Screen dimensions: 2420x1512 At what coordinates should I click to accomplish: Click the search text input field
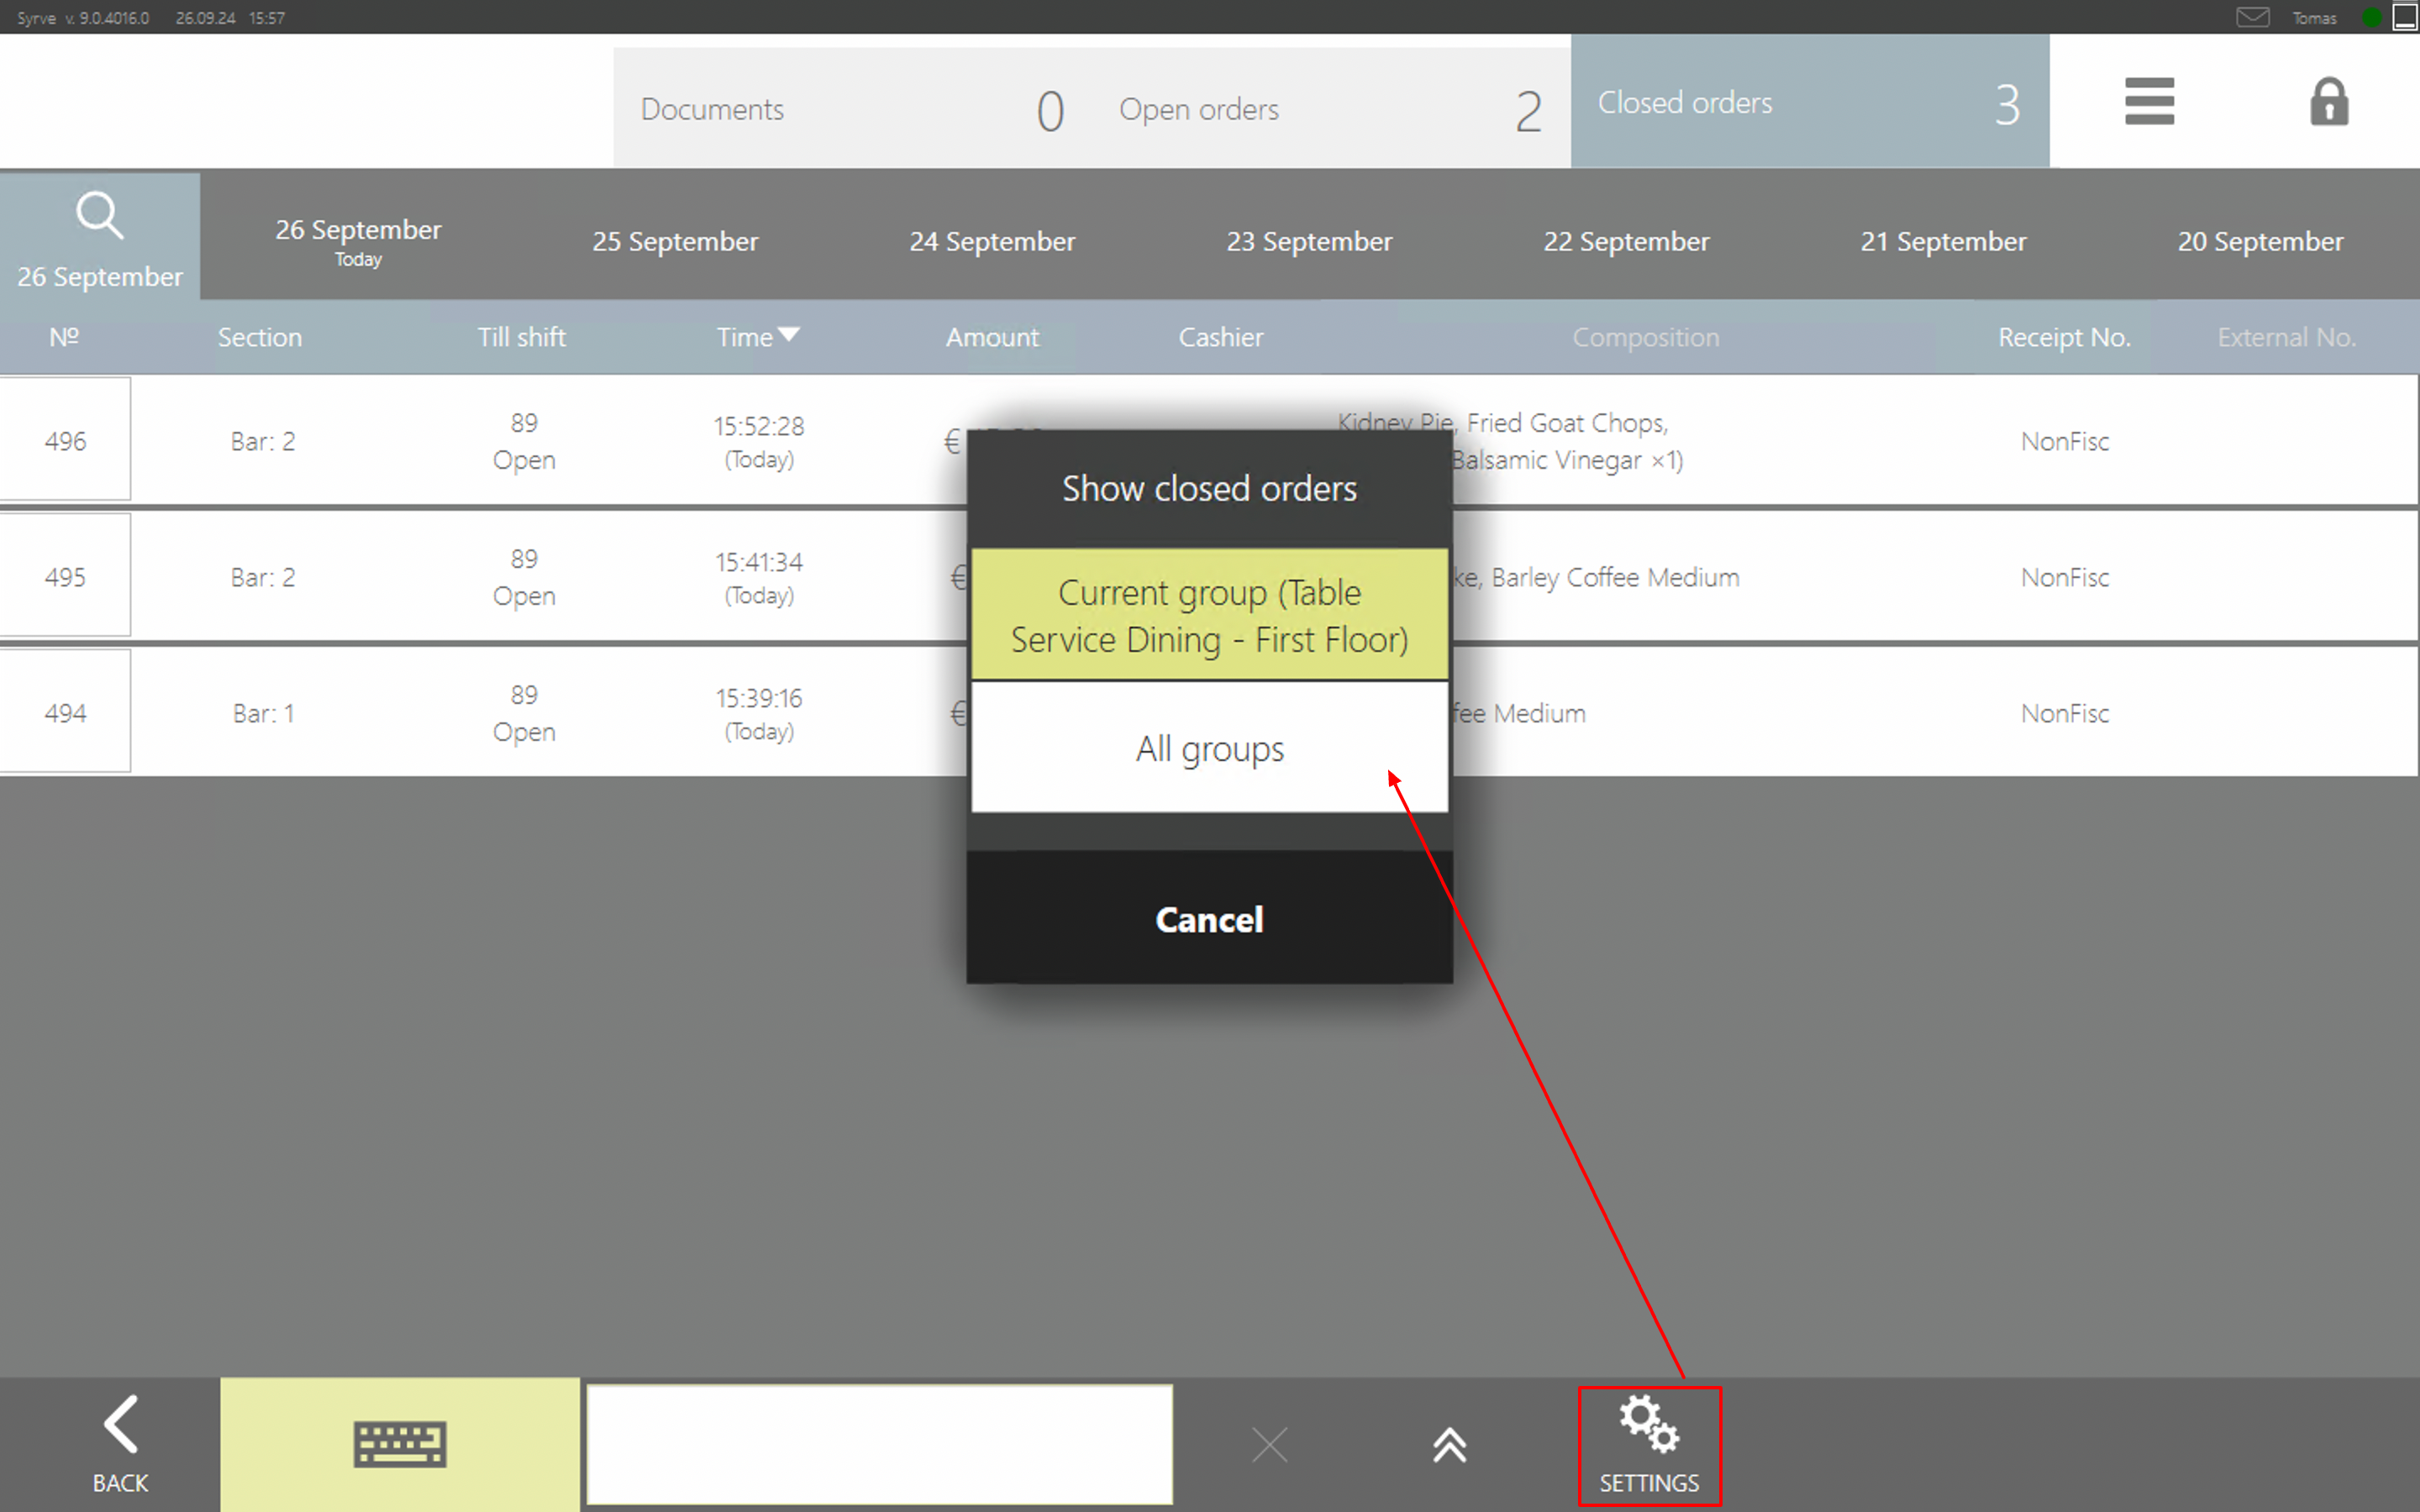coord(879,1444)
